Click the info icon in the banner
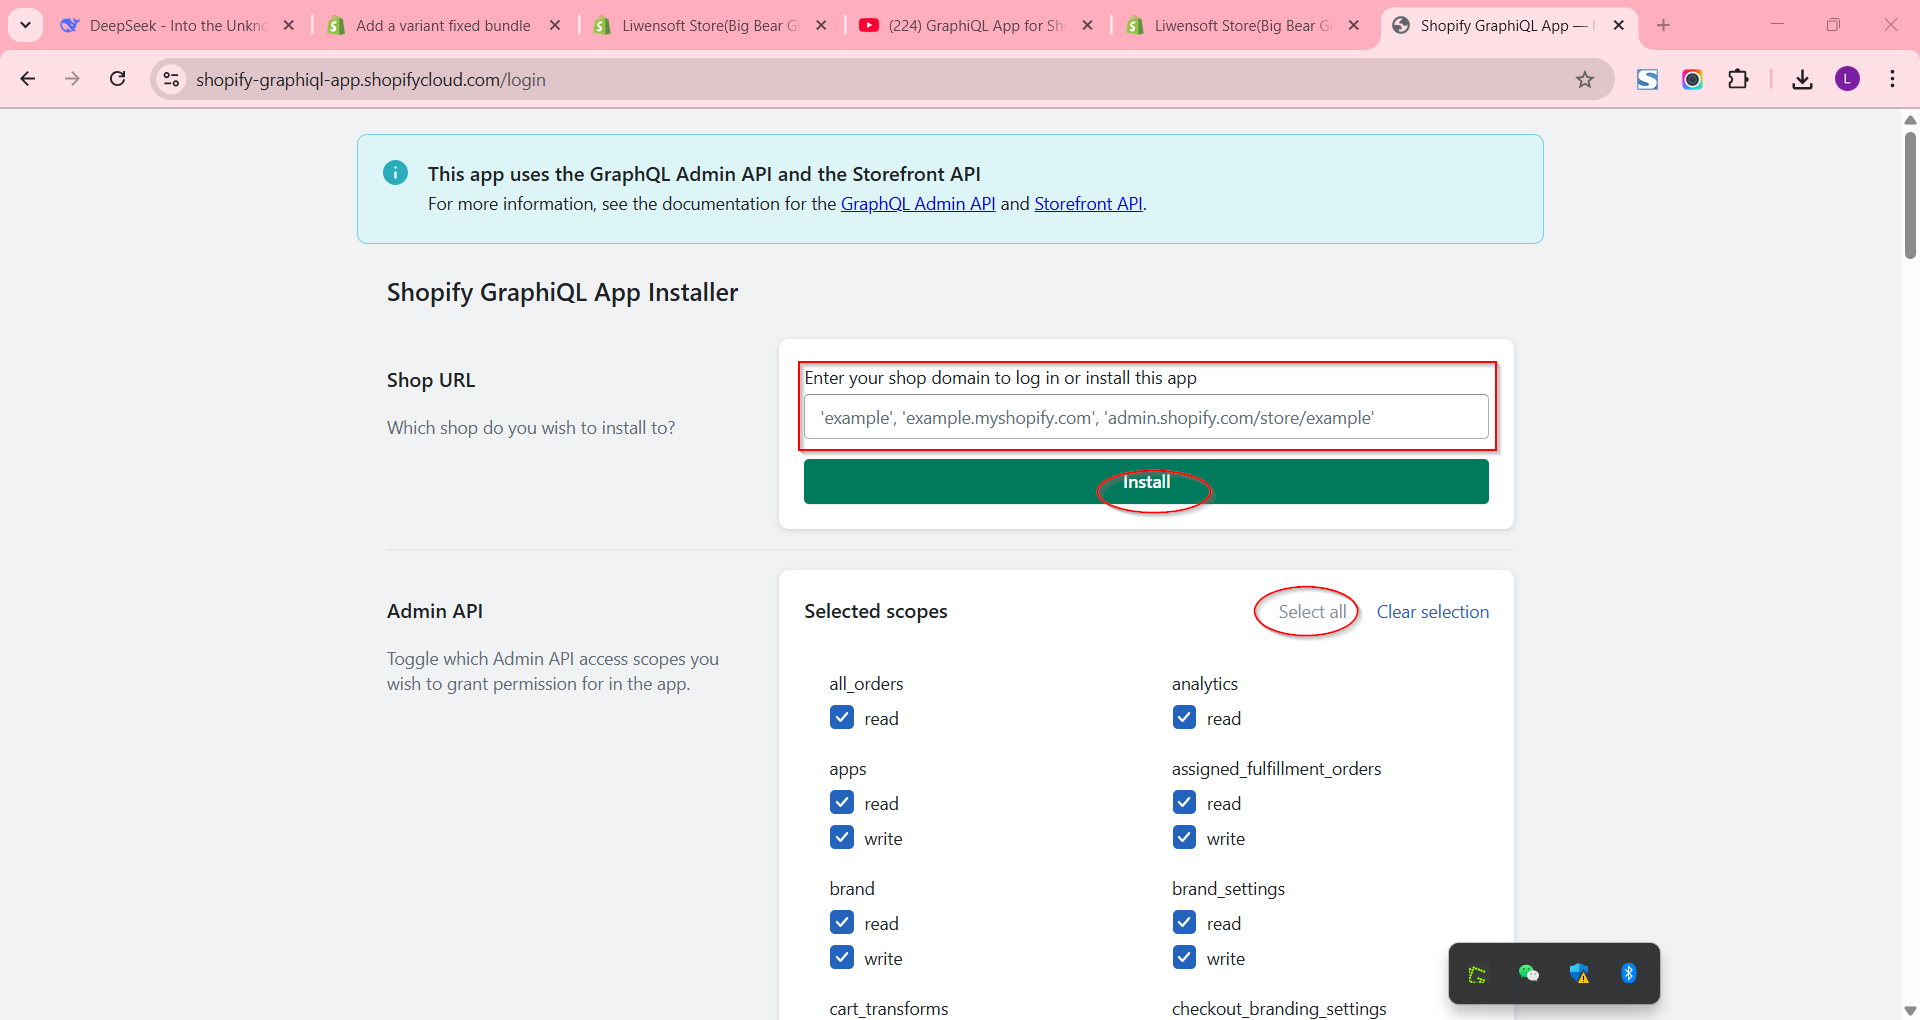This screenshot has height=1020, width=1920. [395, 173]
